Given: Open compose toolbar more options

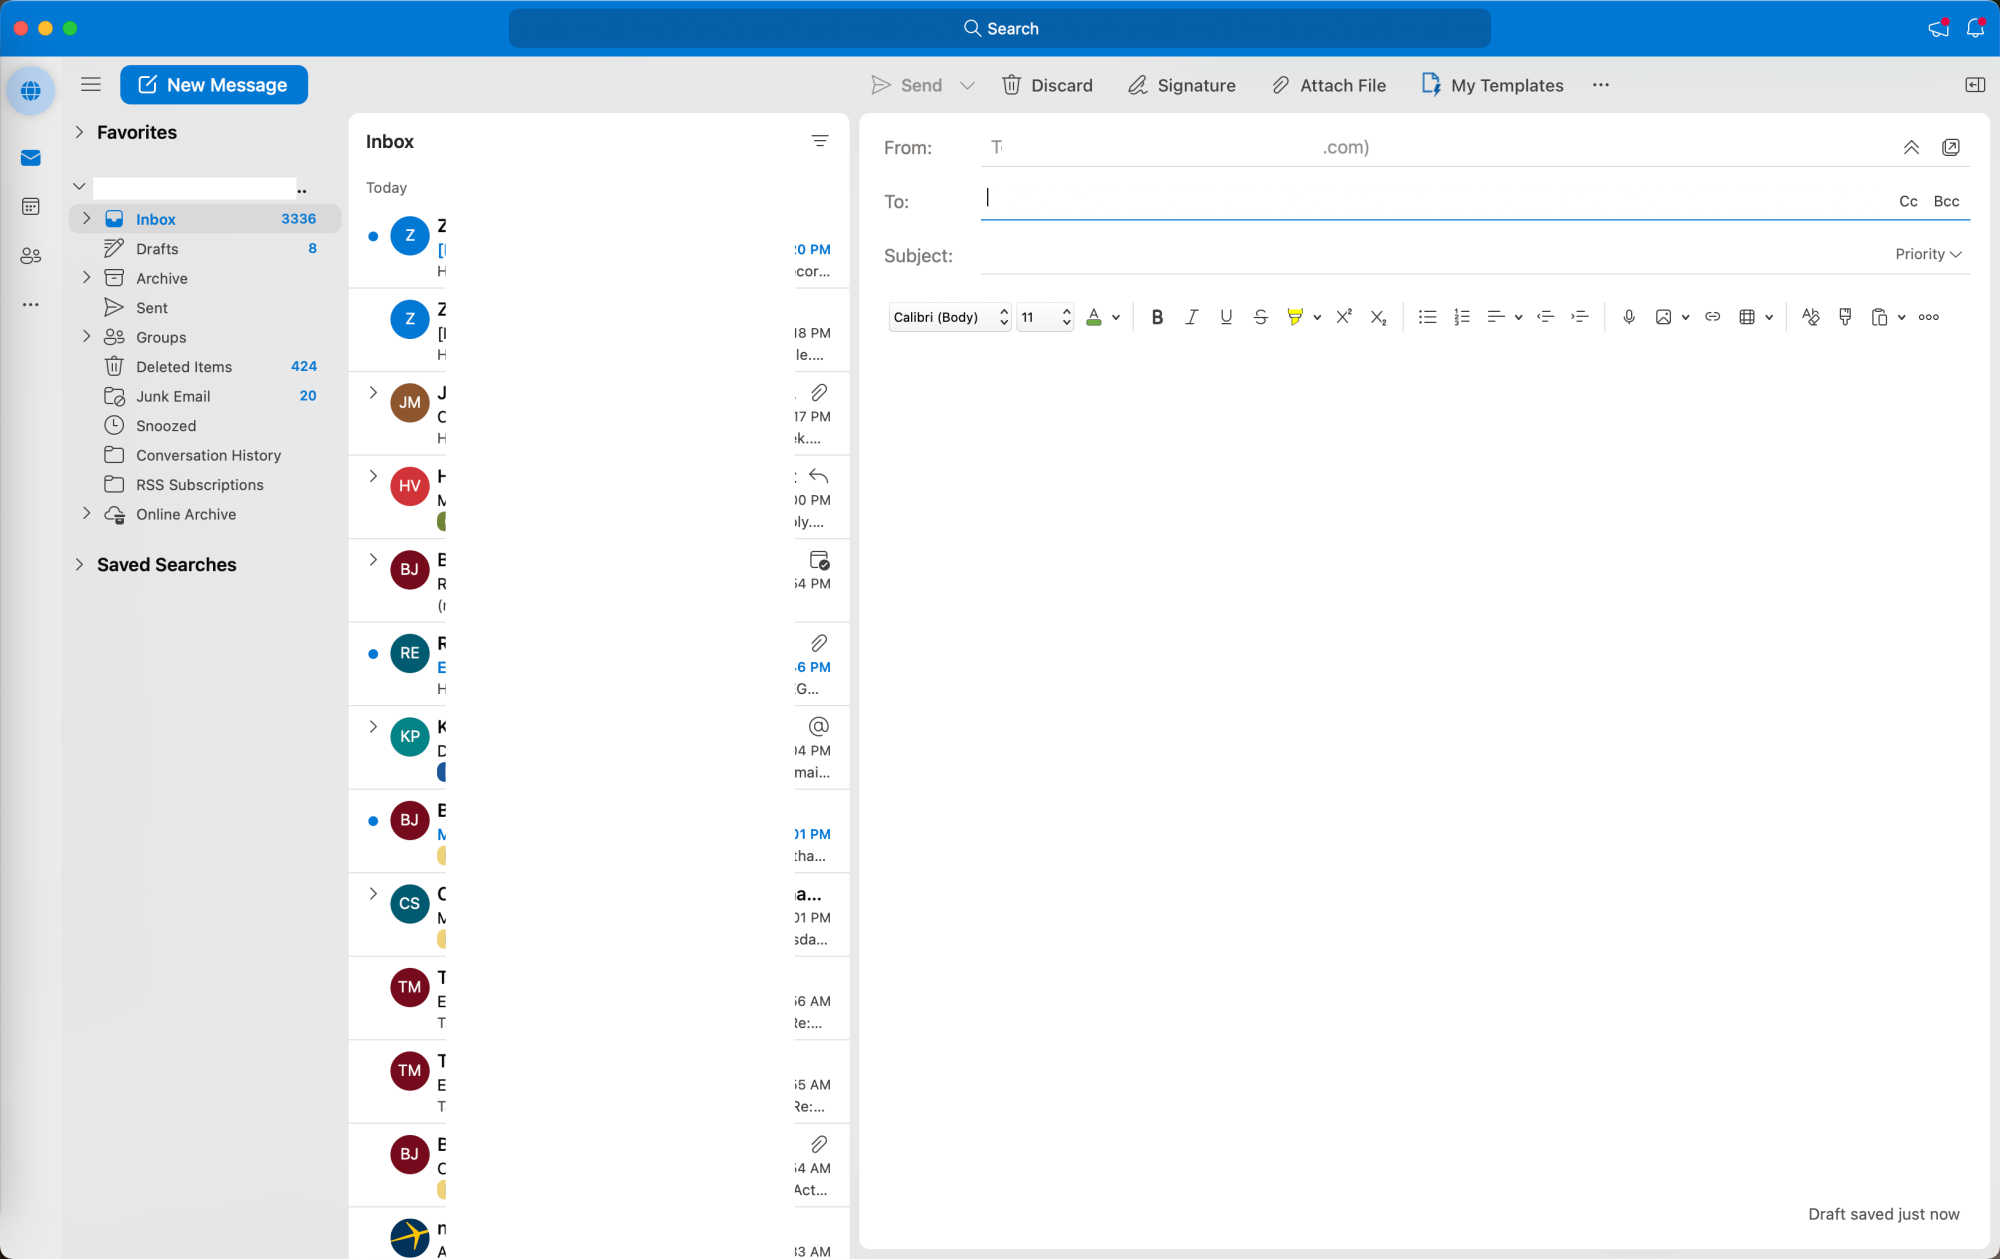Looking at the screenshot, I should [x=1601, y=85].
